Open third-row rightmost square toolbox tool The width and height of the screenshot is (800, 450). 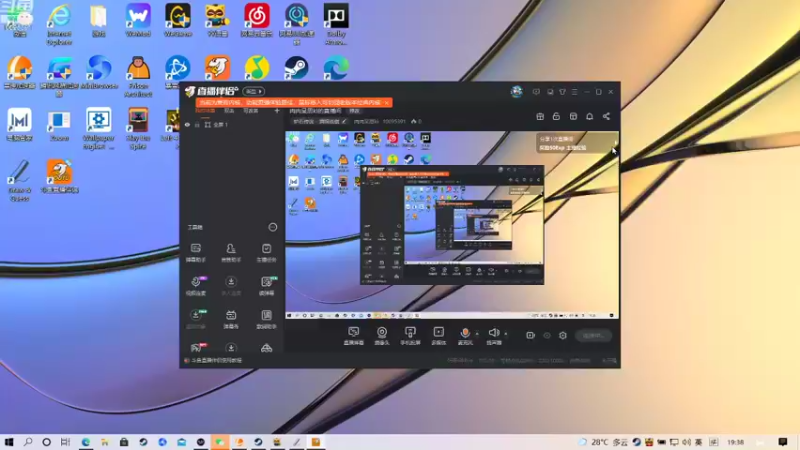tap(266, 319)
